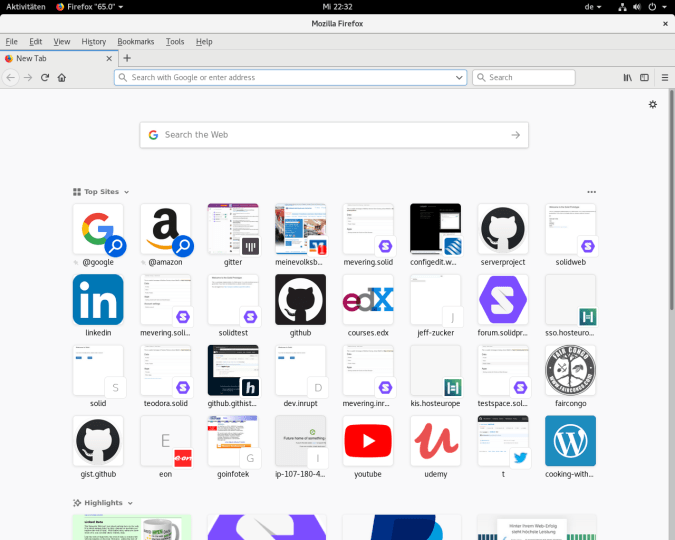Image resolution: width=675 pixels, height=540 pixels.
Task: Open the Edit menu
Action: pyautogui.click(x=36, y=41)
